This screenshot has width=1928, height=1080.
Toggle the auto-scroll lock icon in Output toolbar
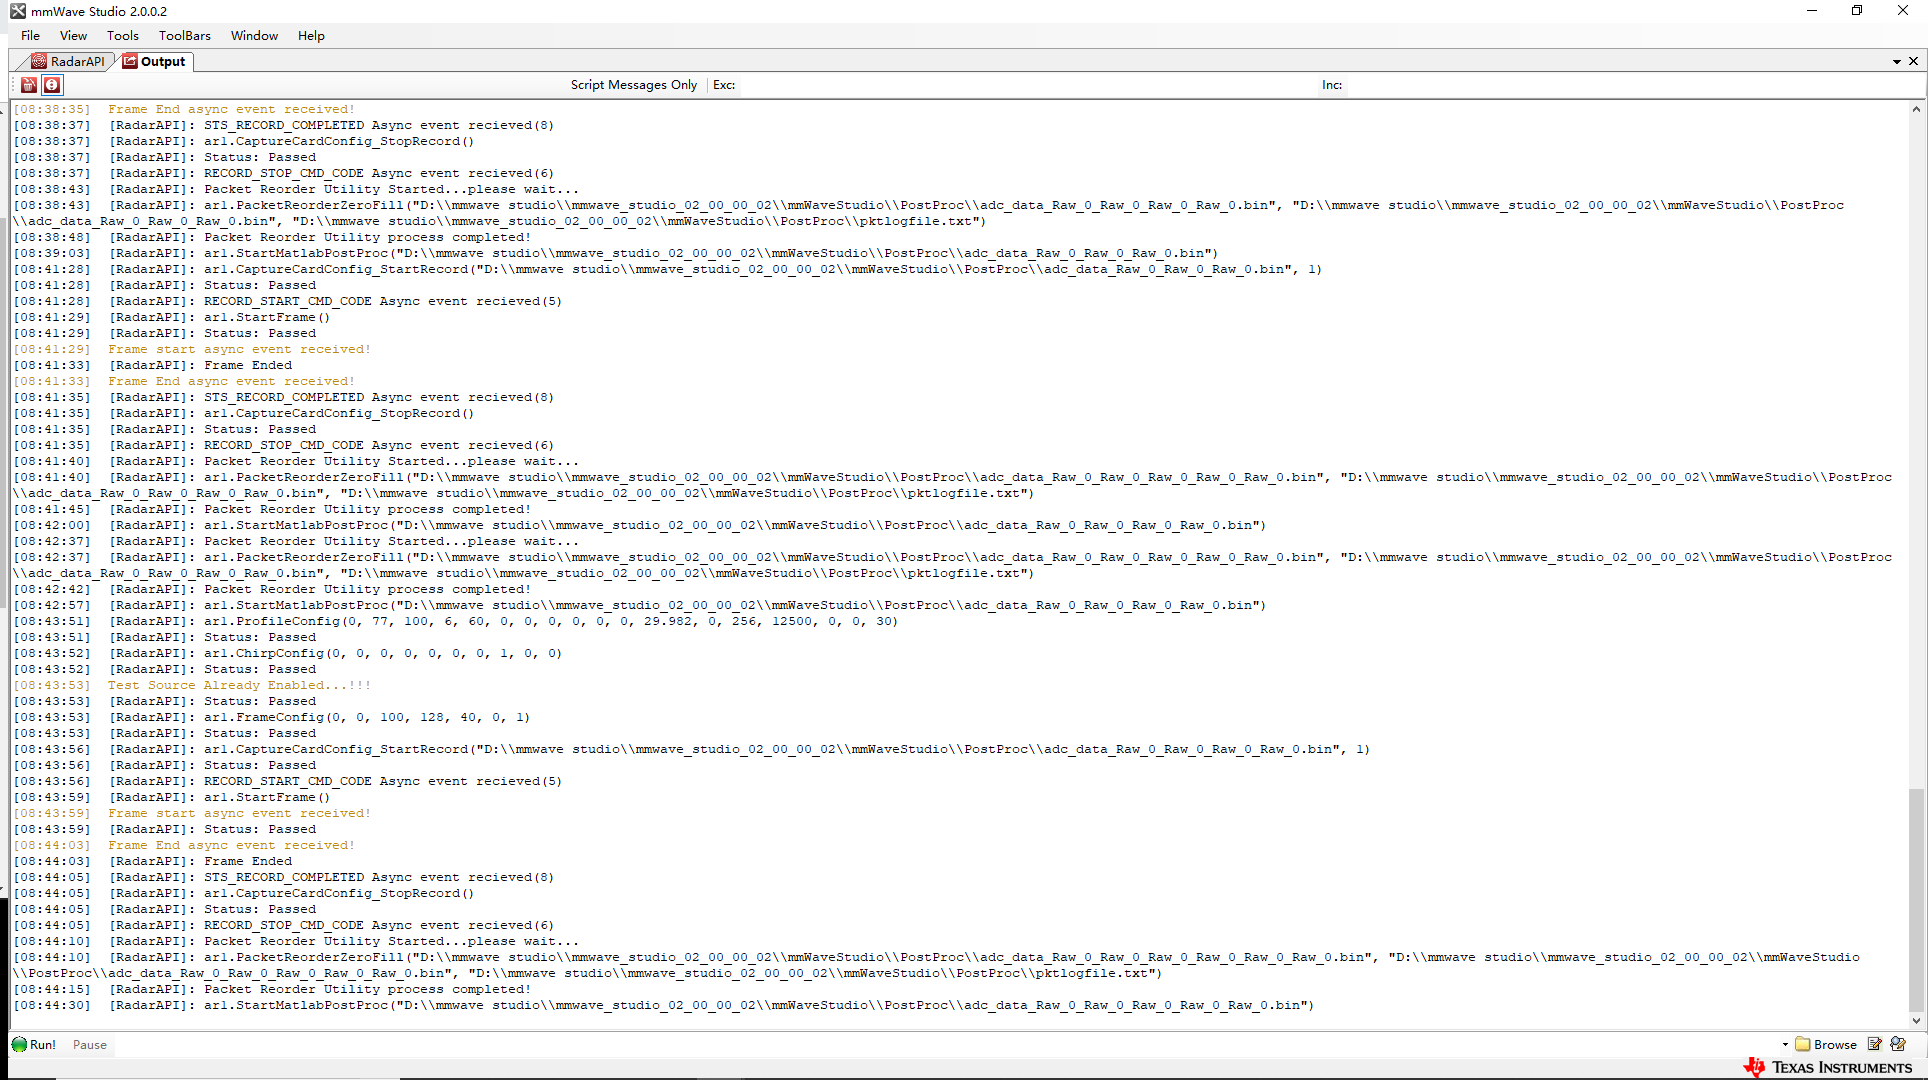click(52, 85)
